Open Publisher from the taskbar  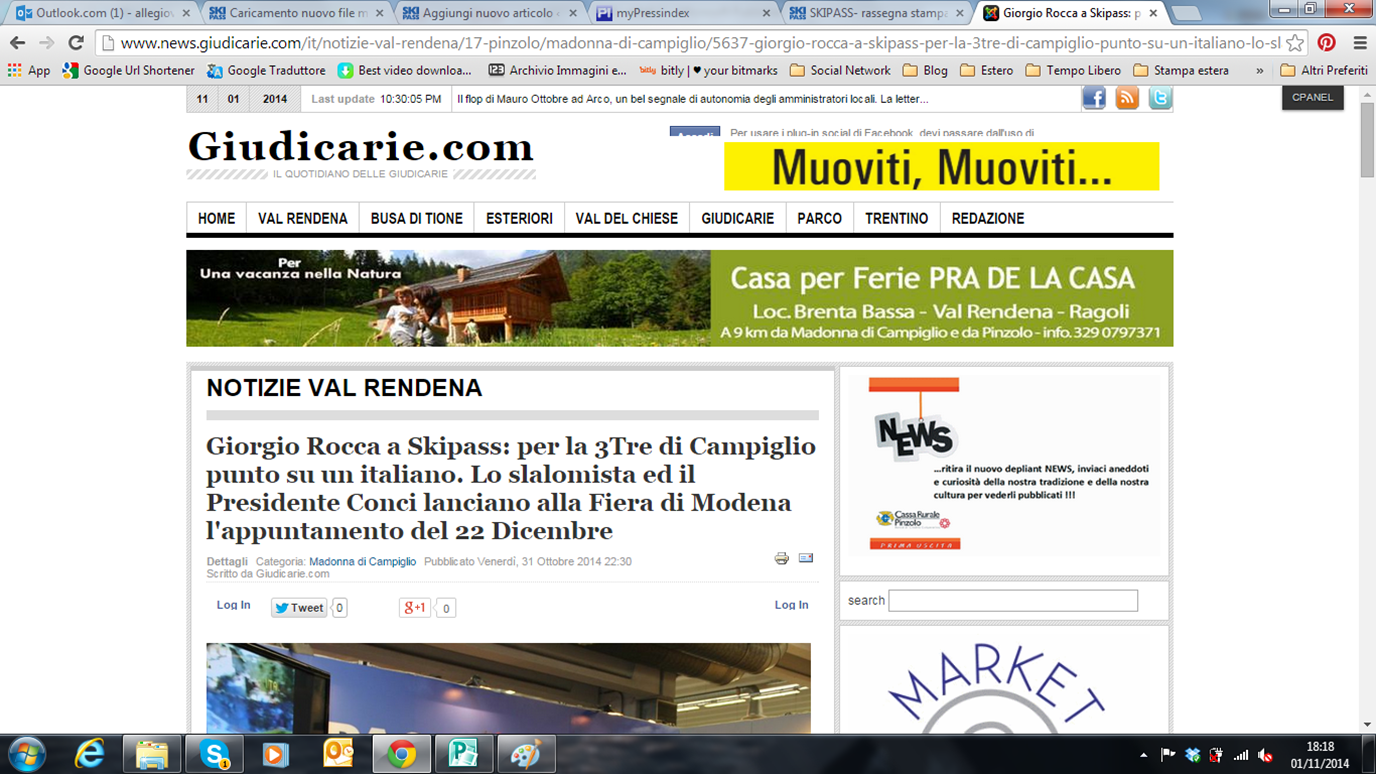pyautogui.click(x=463, y=754)
